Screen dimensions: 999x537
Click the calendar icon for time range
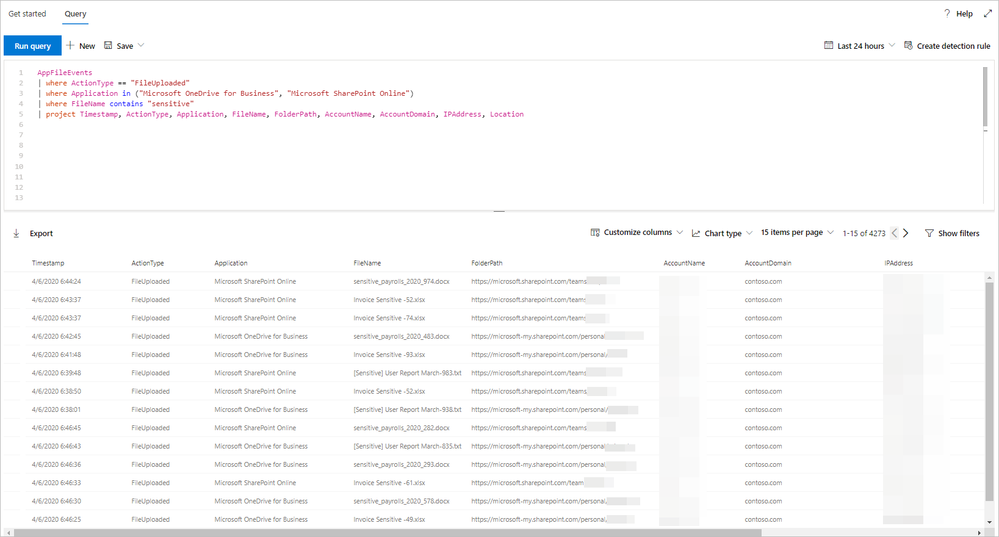(828, 45)
